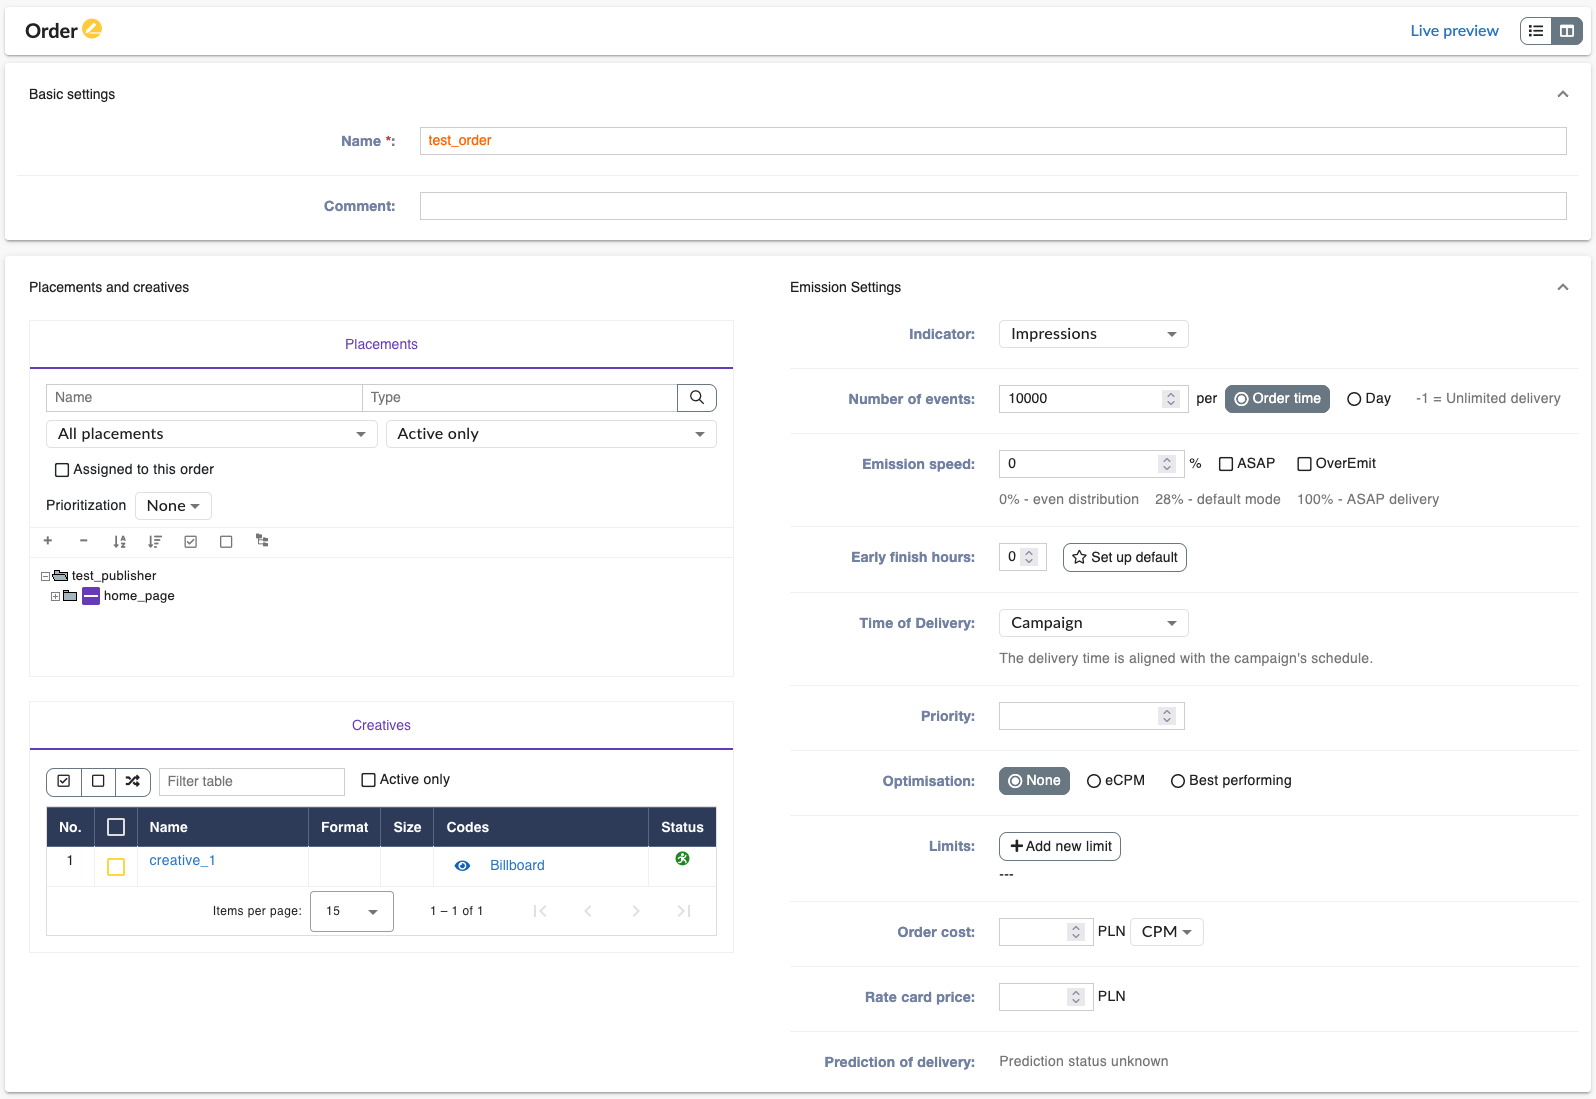Image resolution: width=1596 pixels, height=1099 pixels.
Task: Click the shuffle icon in creatives toolbar
Action: (x=133, y=781)
